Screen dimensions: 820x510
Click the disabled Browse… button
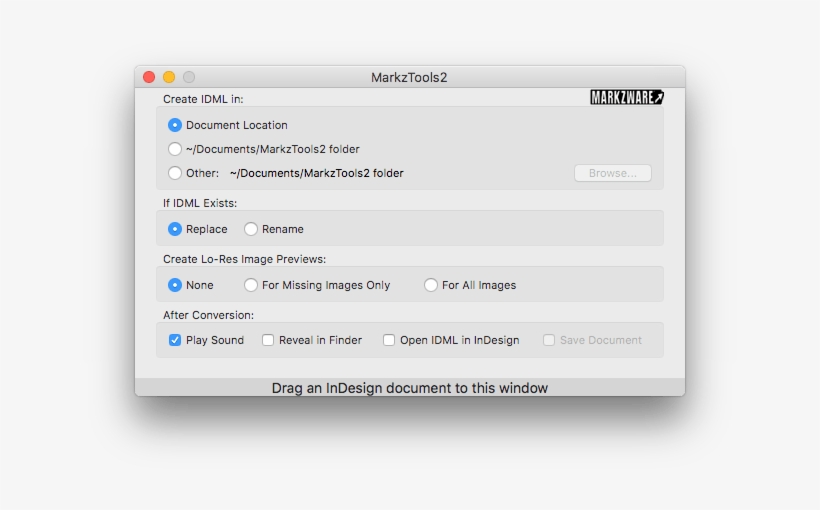coord(612,173)
